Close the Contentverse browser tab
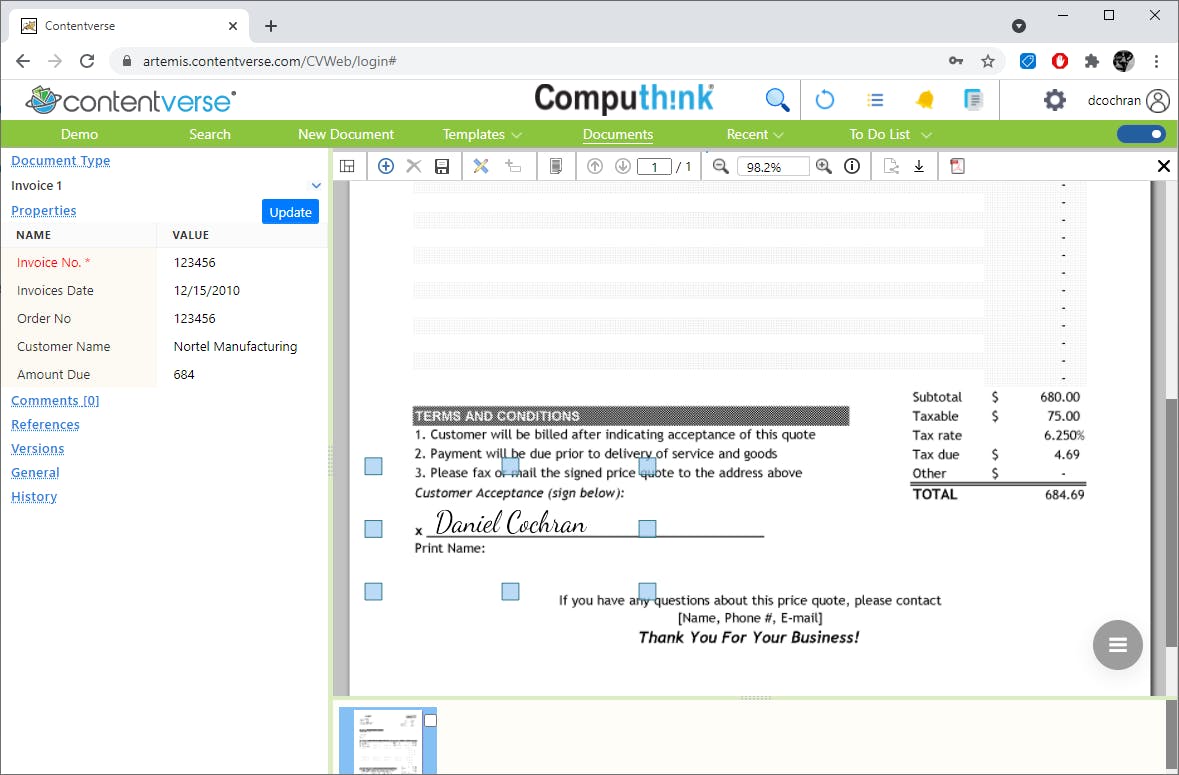1179x775 pixels. pos(233,26)
